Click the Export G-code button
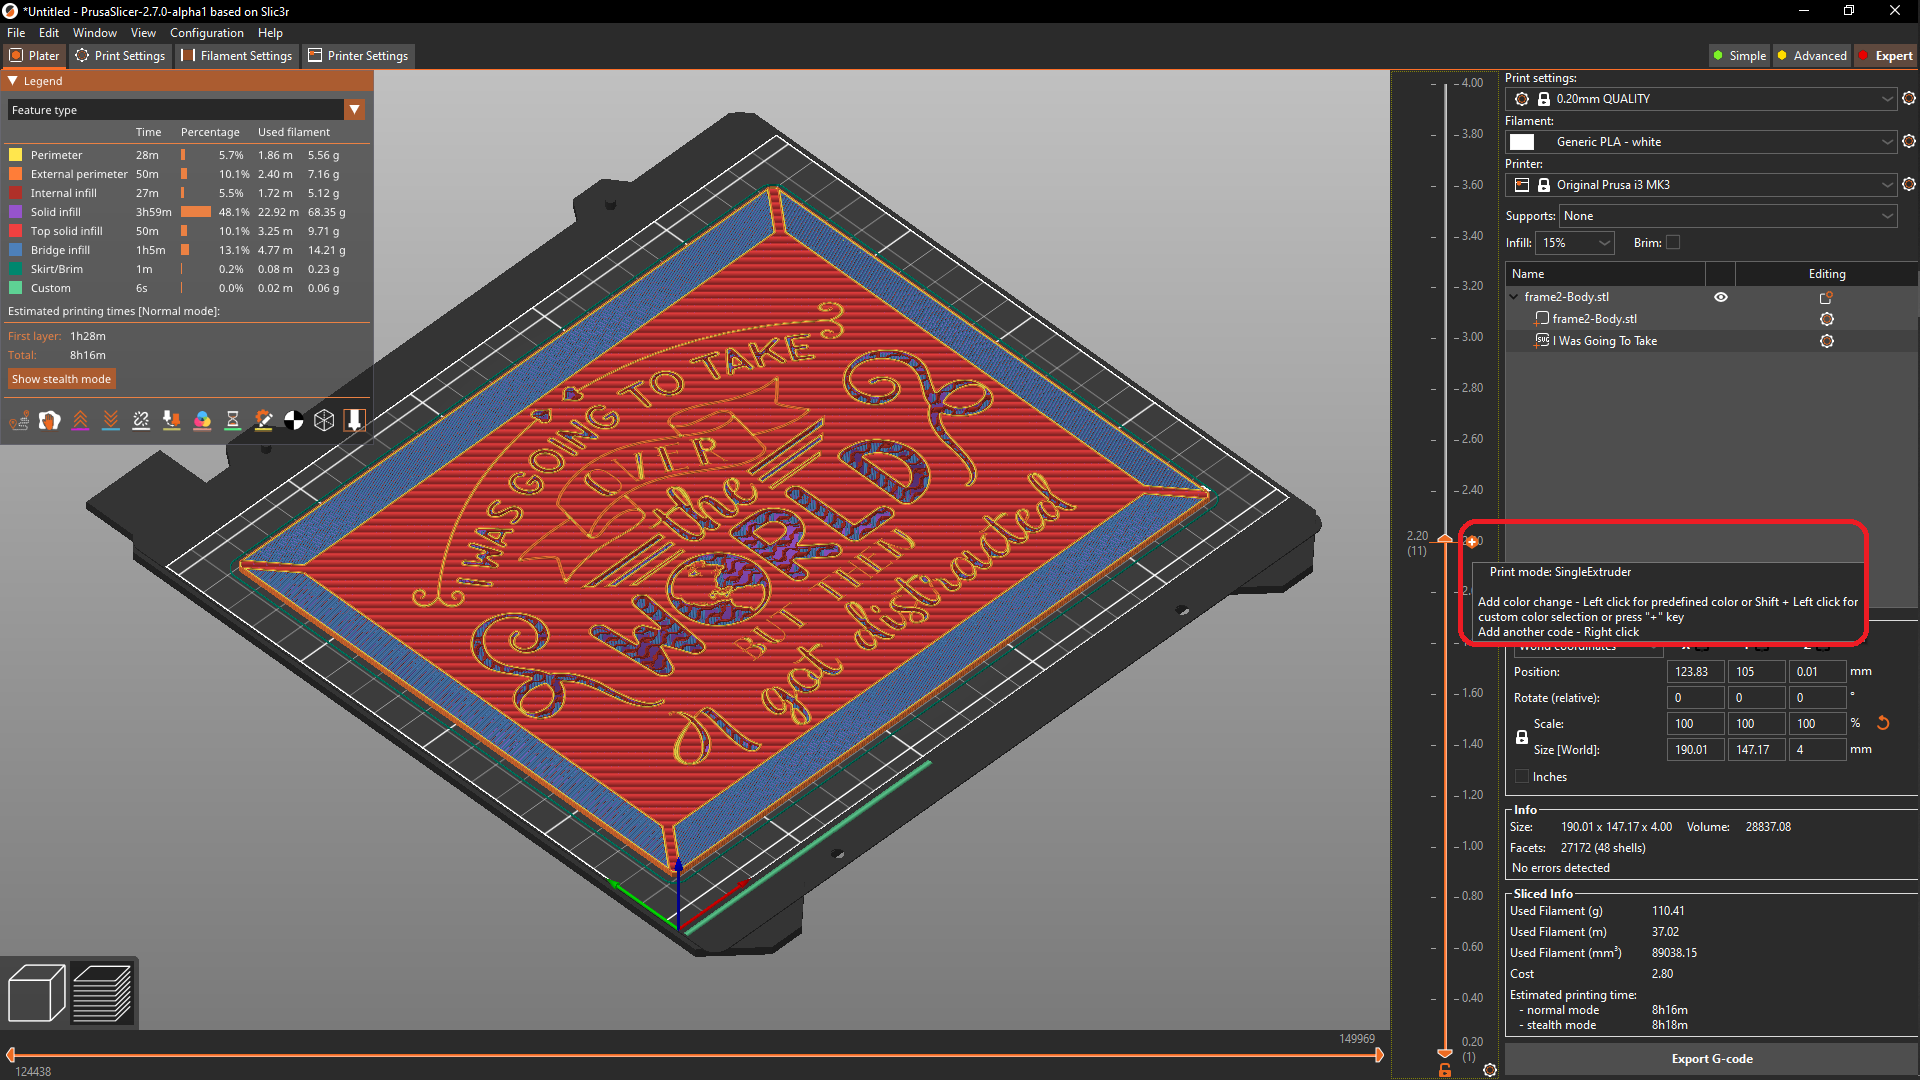 pos(1712,1058)
